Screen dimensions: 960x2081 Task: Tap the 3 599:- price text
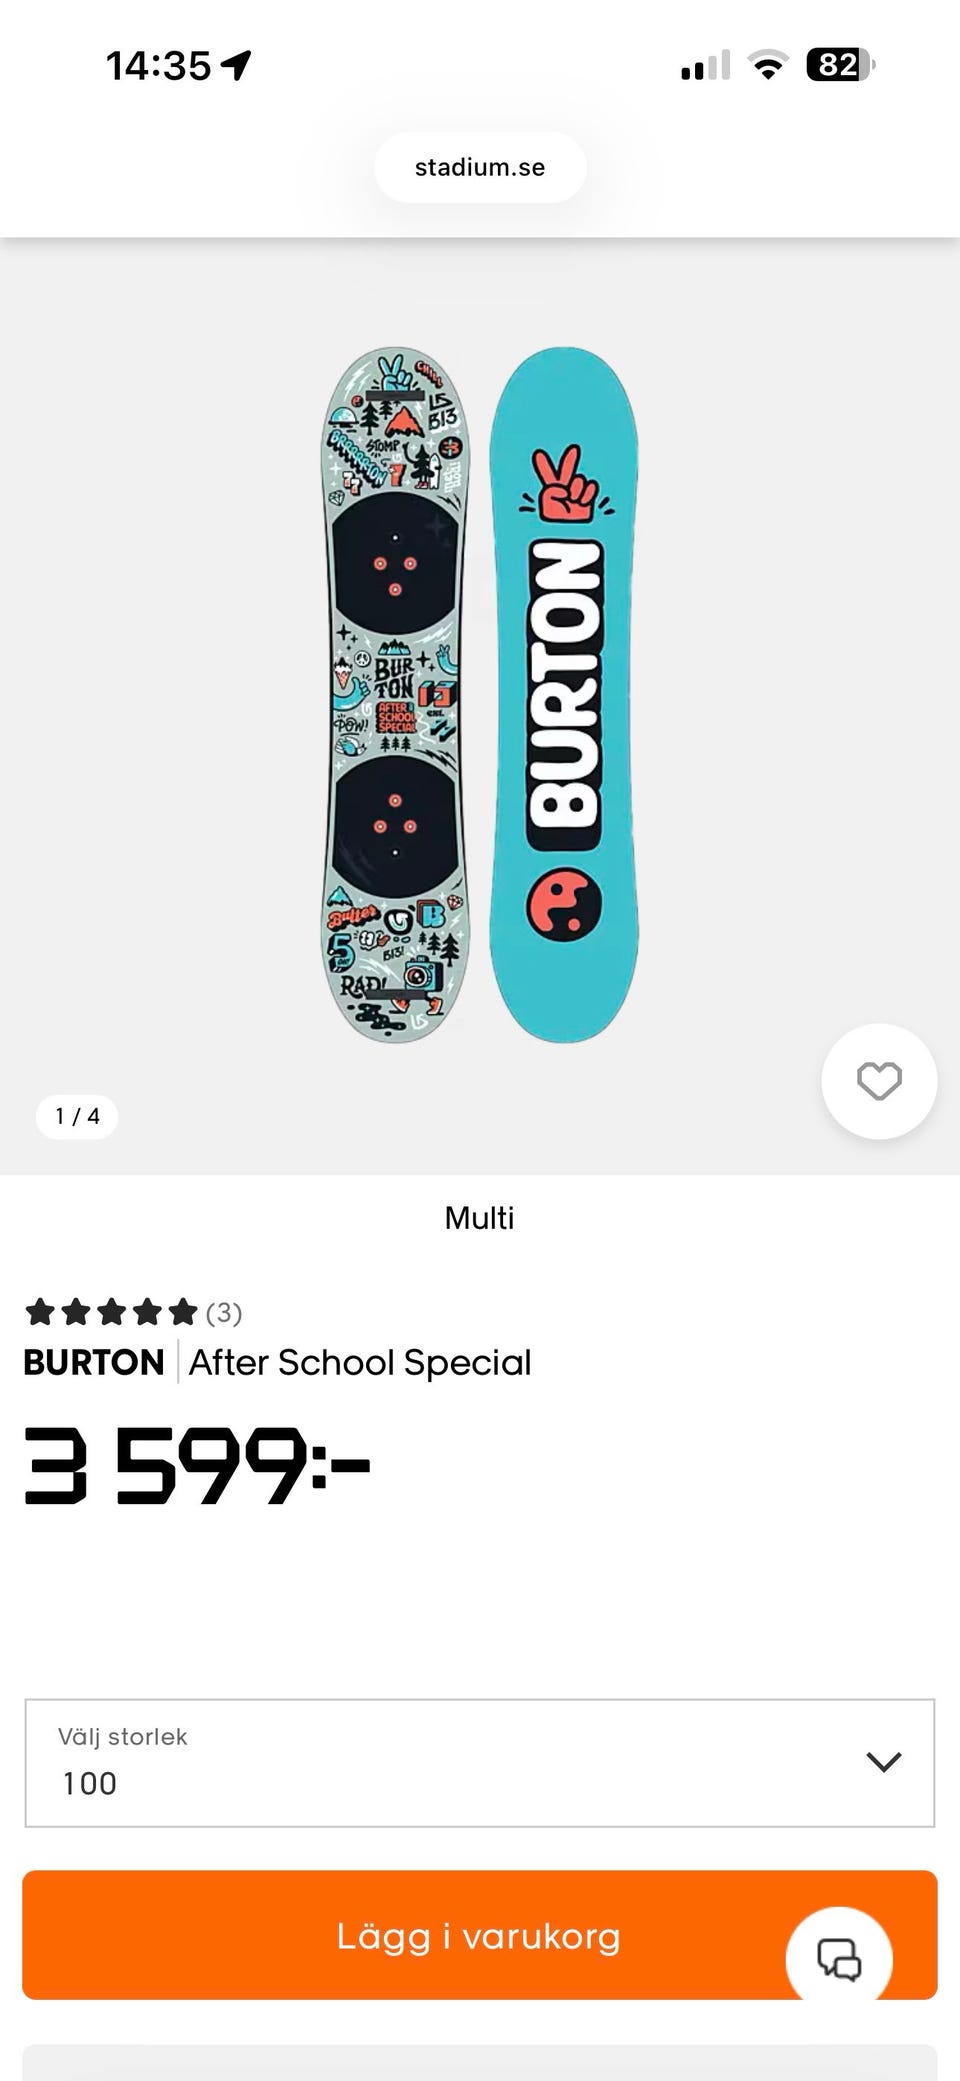click(x=197, y=1466)
